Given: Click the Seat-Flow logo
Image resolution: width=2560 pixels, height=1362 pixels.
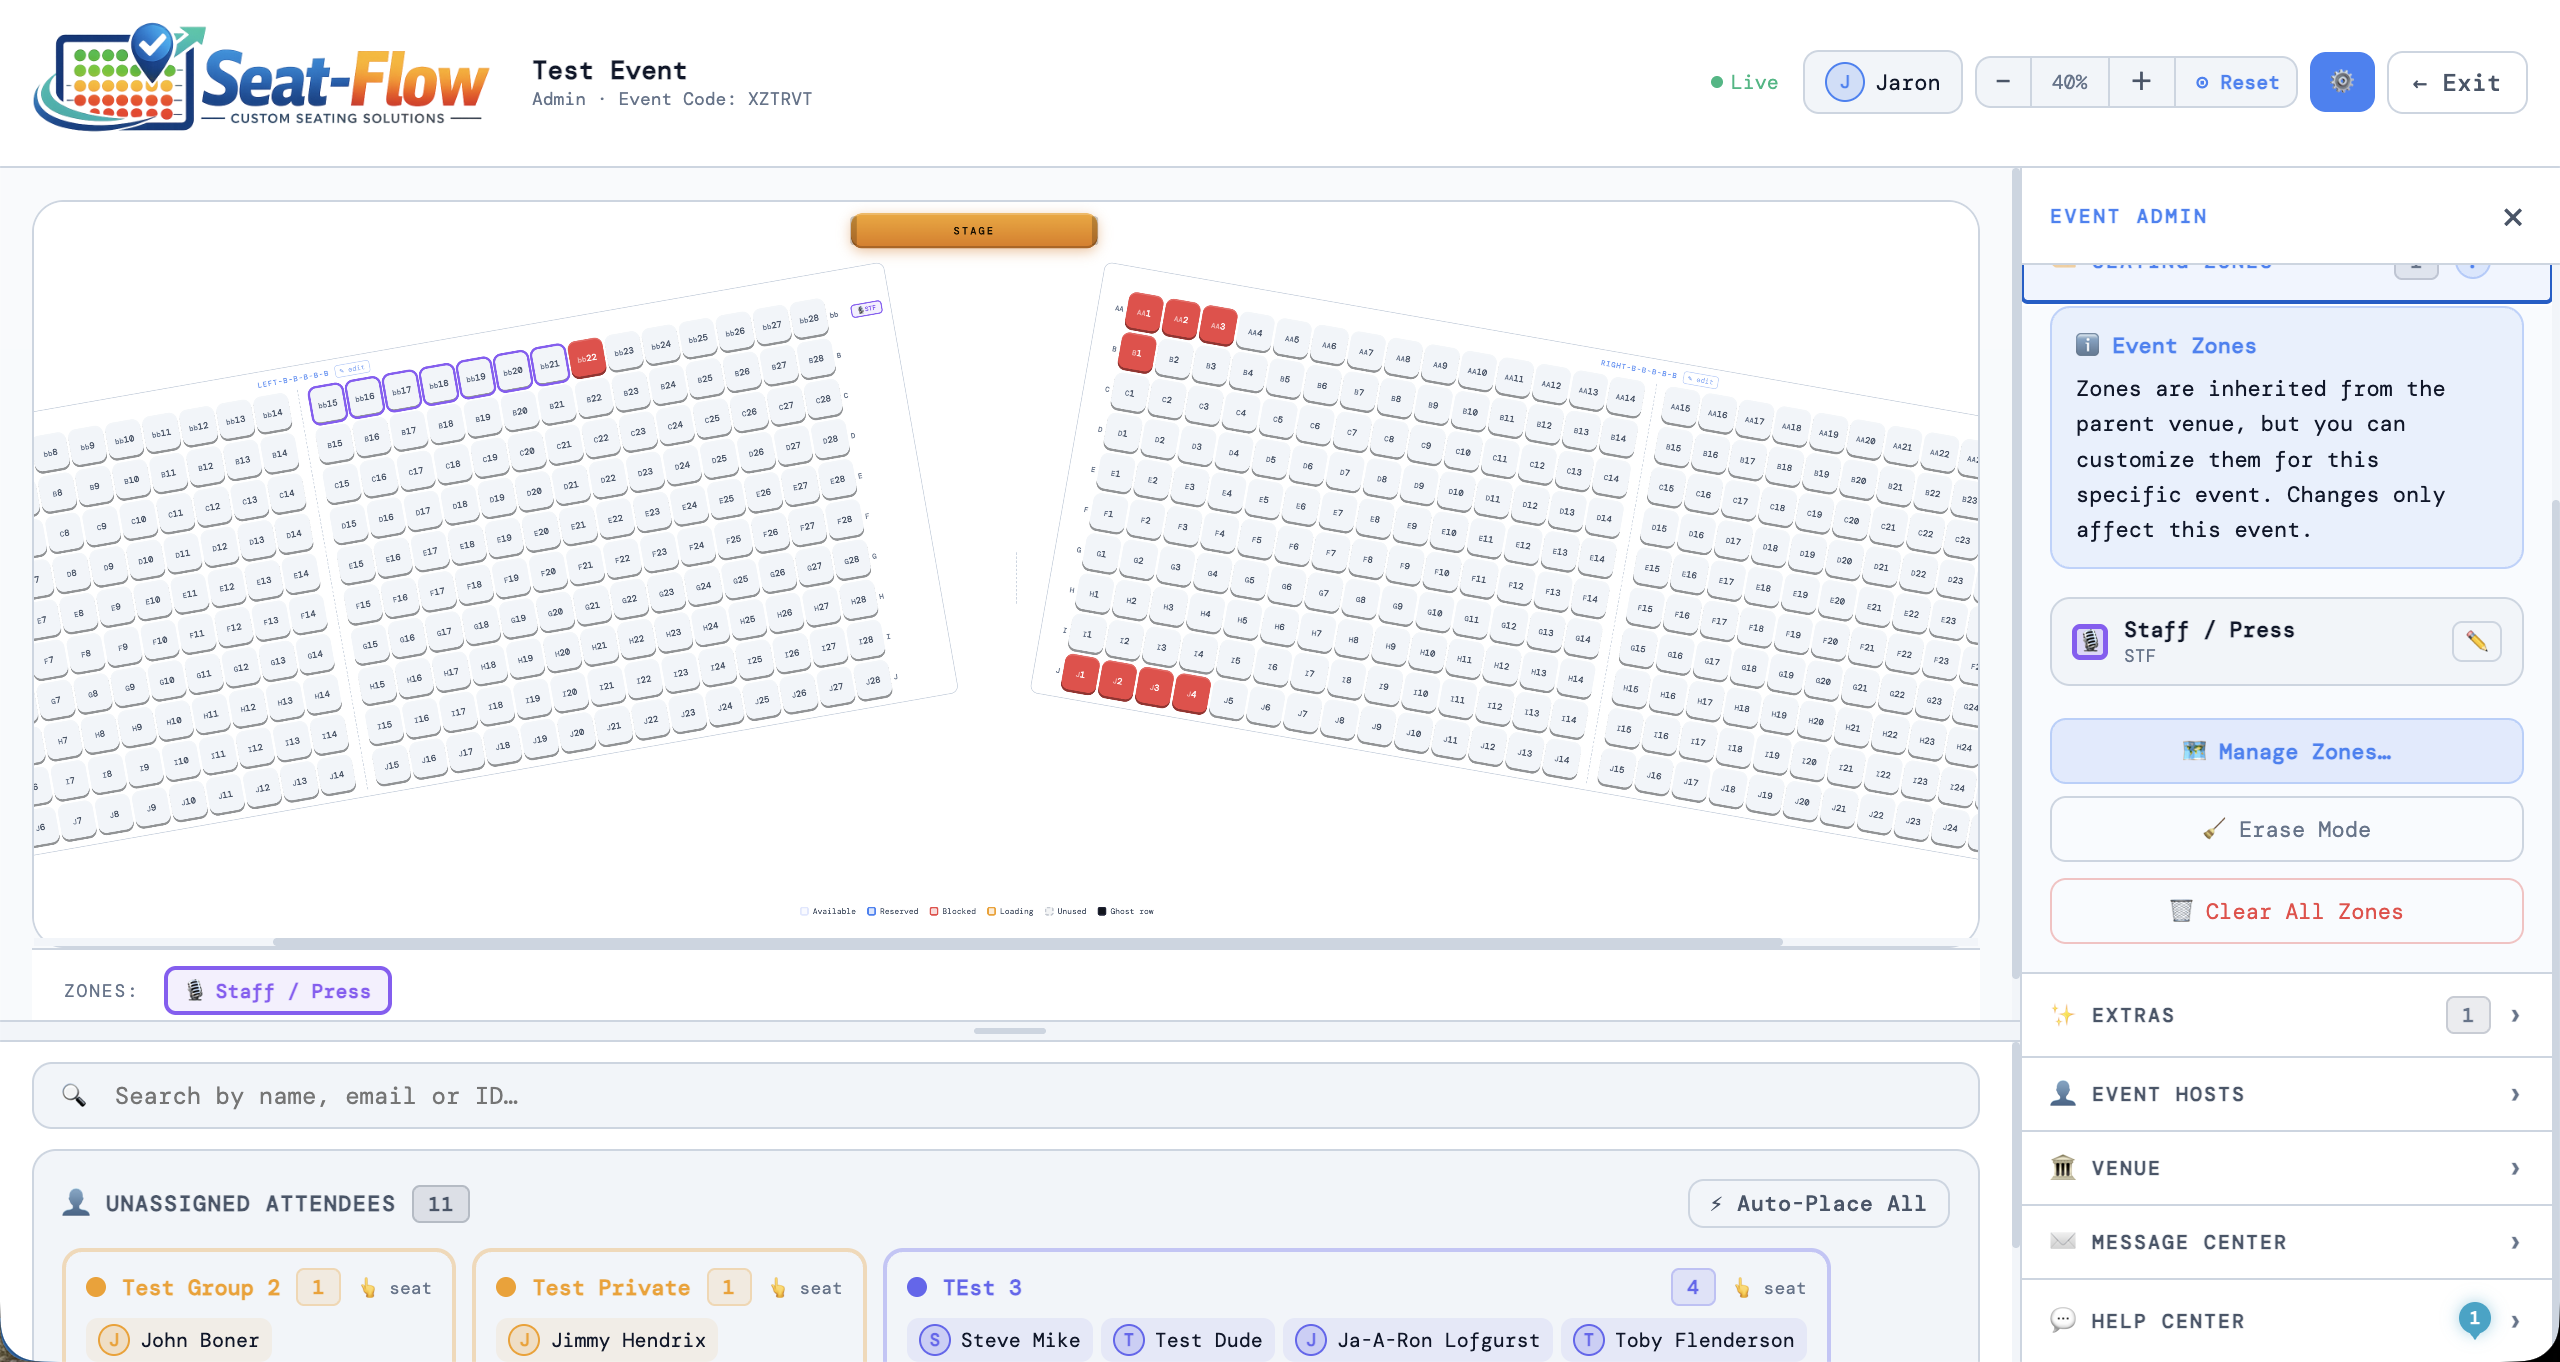Looking at the screenshot, I should point(262,78).
